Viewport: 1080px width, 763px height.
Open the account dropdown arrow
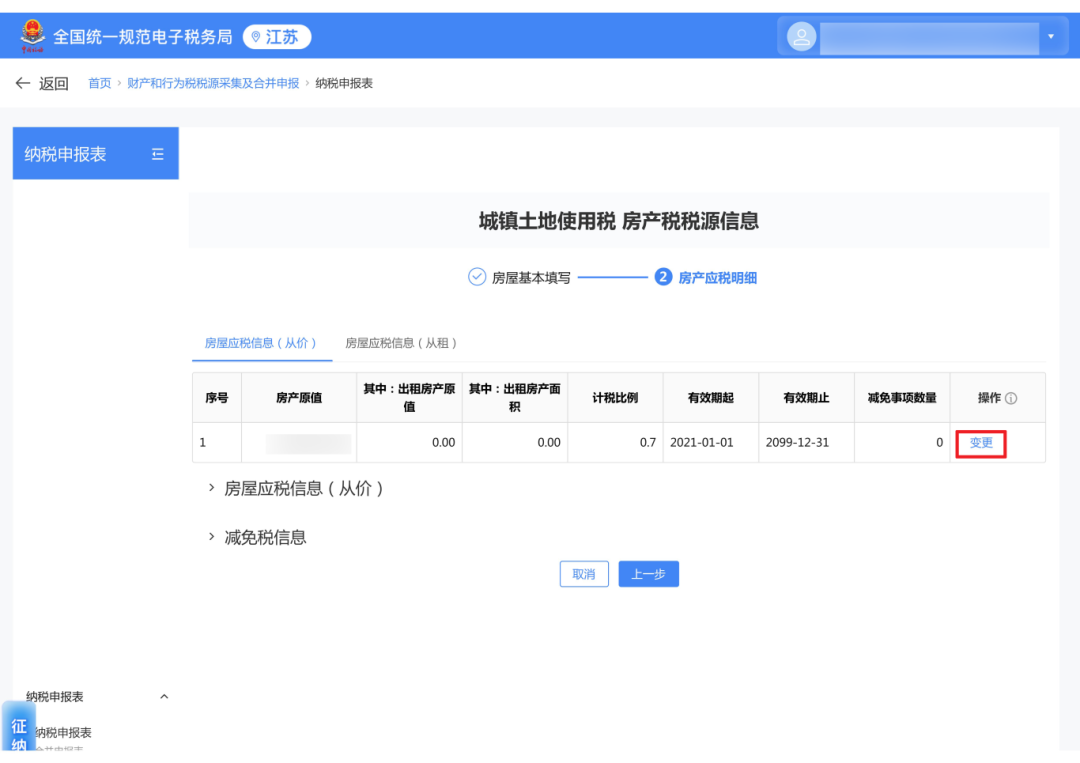pyautogui.click(x=1050, y=36)
